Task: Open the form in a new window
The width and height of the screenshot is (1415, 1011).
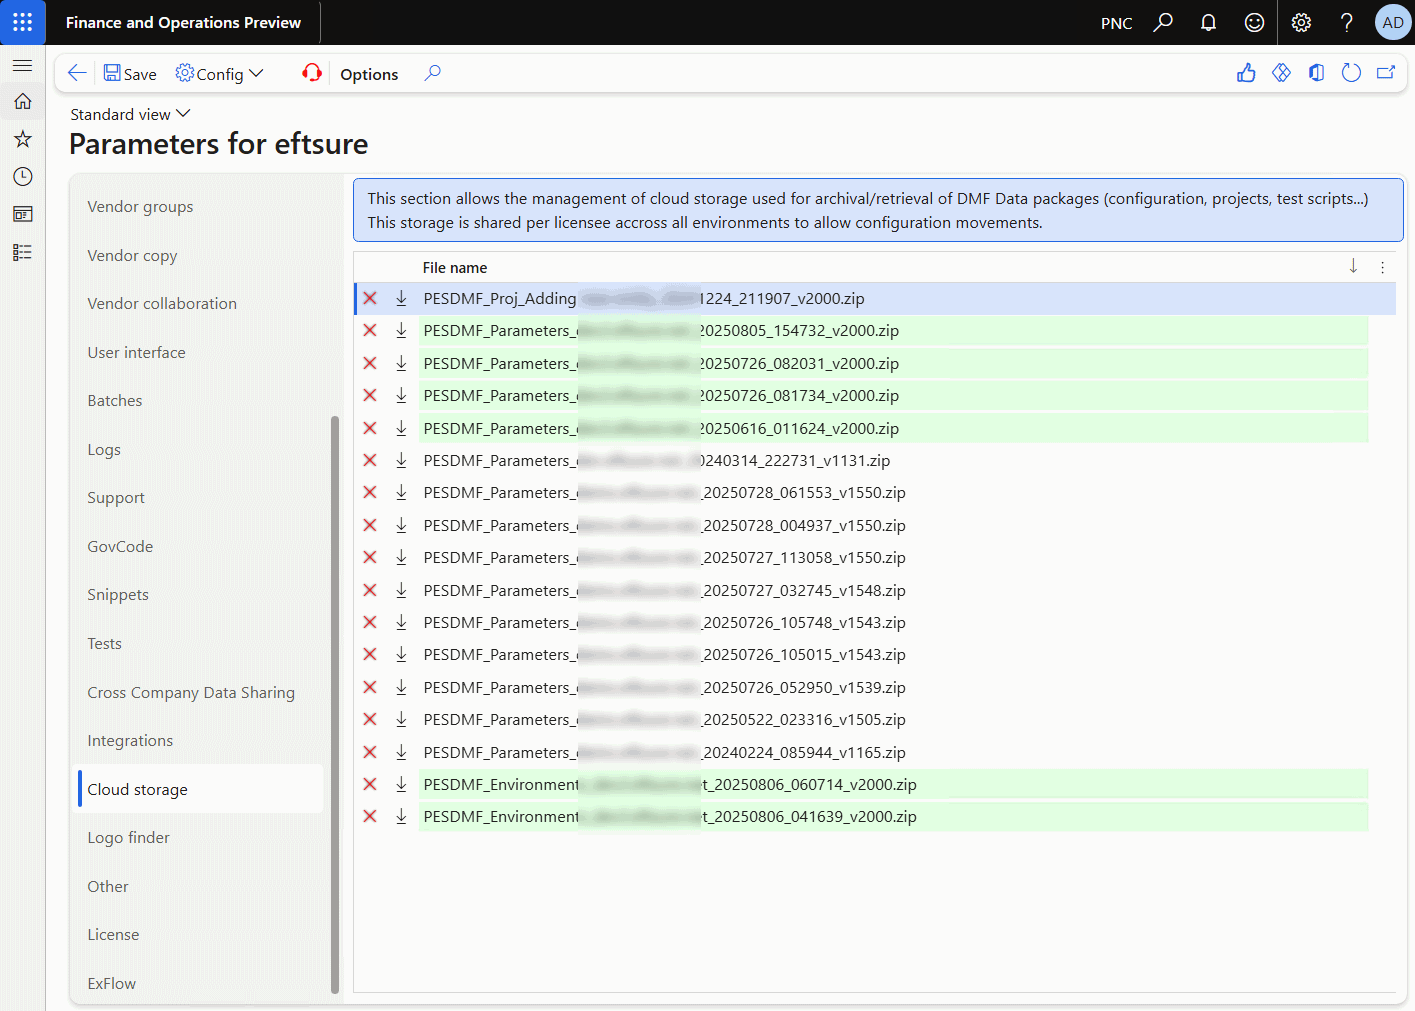Action: click(1386, 73)
